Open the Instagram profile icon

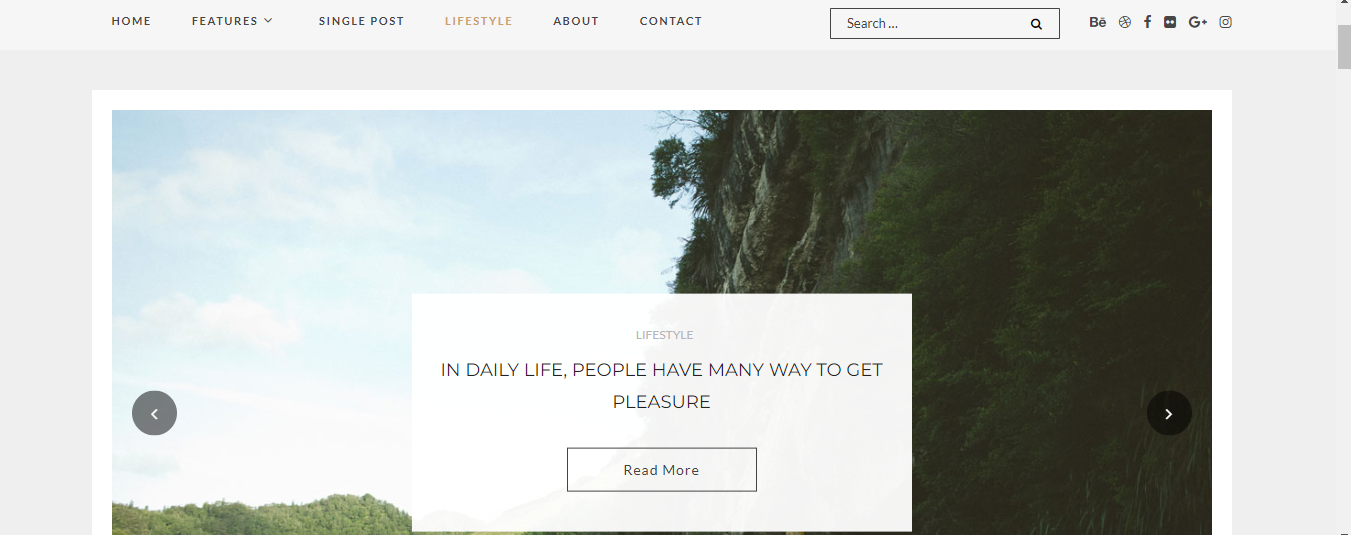pos(1226,22)
